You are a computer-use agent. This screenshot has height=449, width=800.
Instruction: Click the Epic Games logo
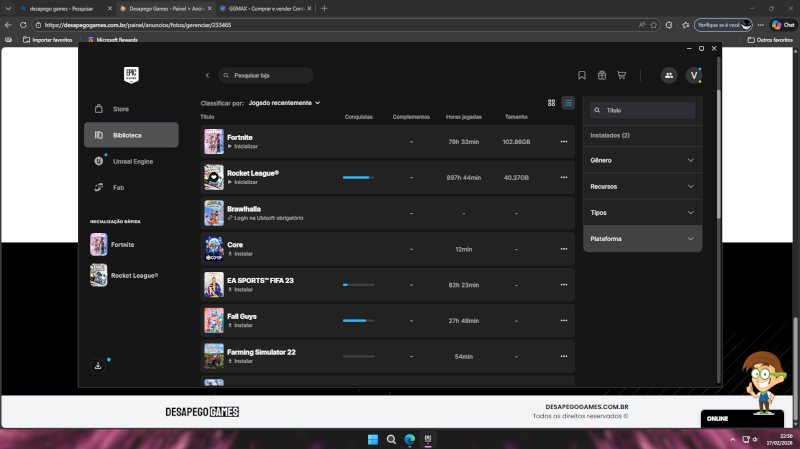(131, 75)
